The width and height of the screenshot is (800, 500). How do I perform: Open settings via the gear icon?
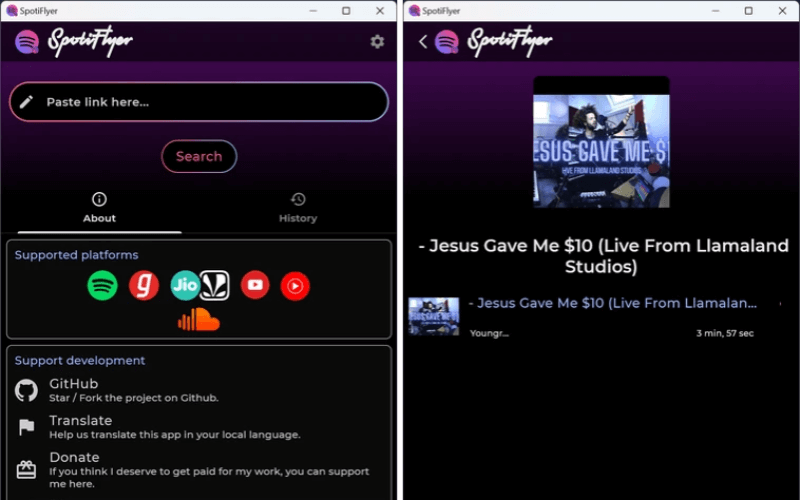[377, 41]
